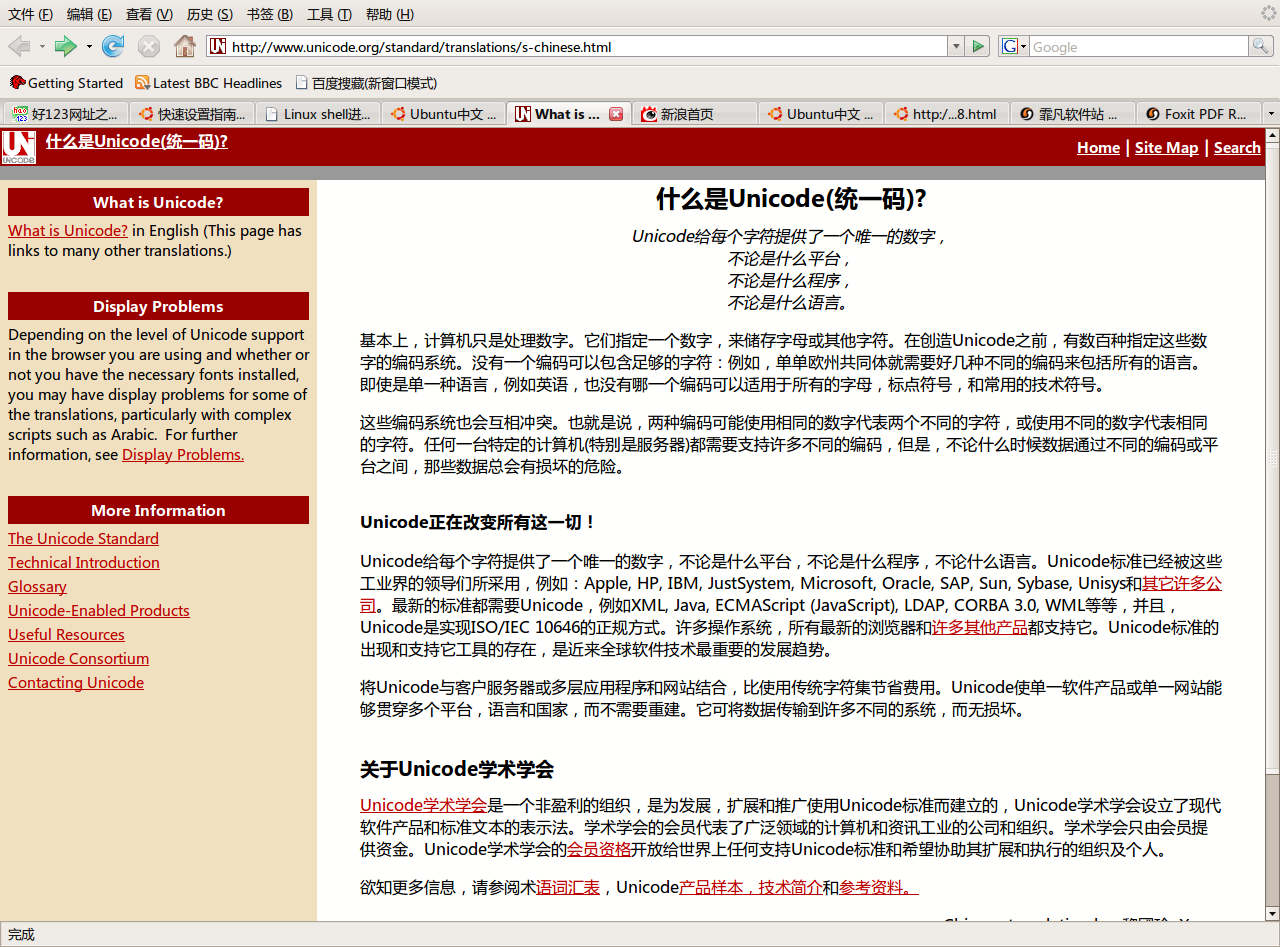
Task: Open the 帮助 menu
Action: pos(390,14)
